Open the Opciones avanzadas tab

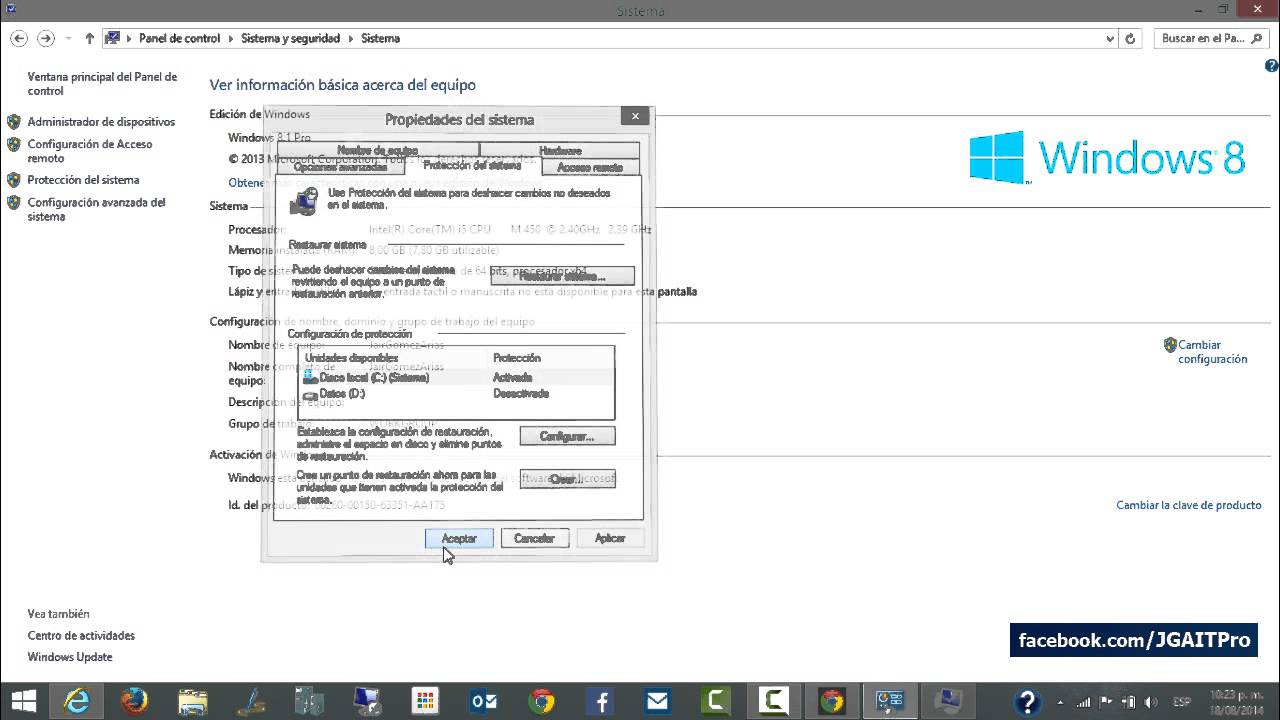coord(340,167)
